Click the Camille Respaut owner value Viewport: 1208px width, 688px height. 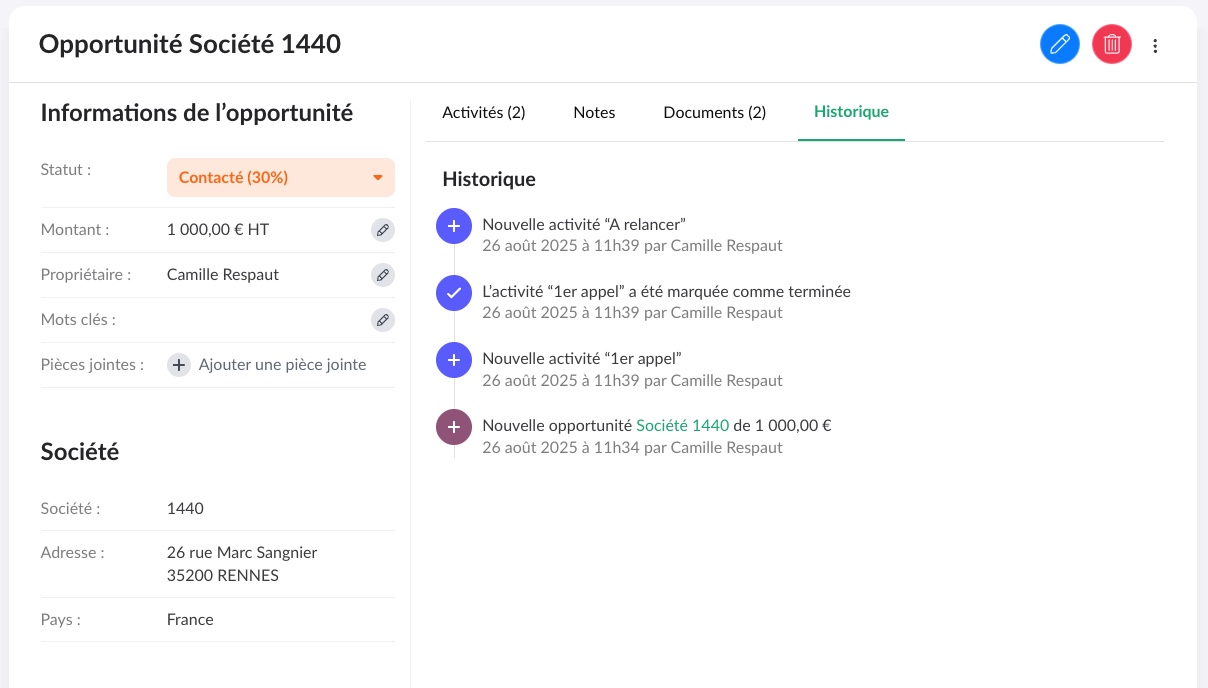pos(223,274)
